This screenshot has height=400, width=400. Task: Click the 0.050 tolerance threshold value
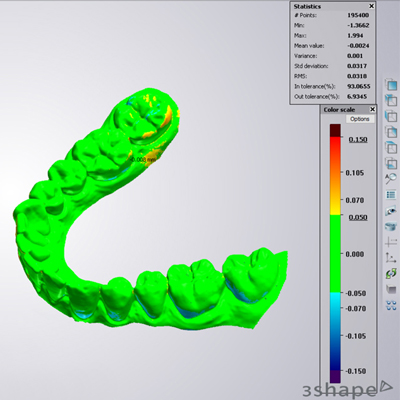click(x=358, y=217)
